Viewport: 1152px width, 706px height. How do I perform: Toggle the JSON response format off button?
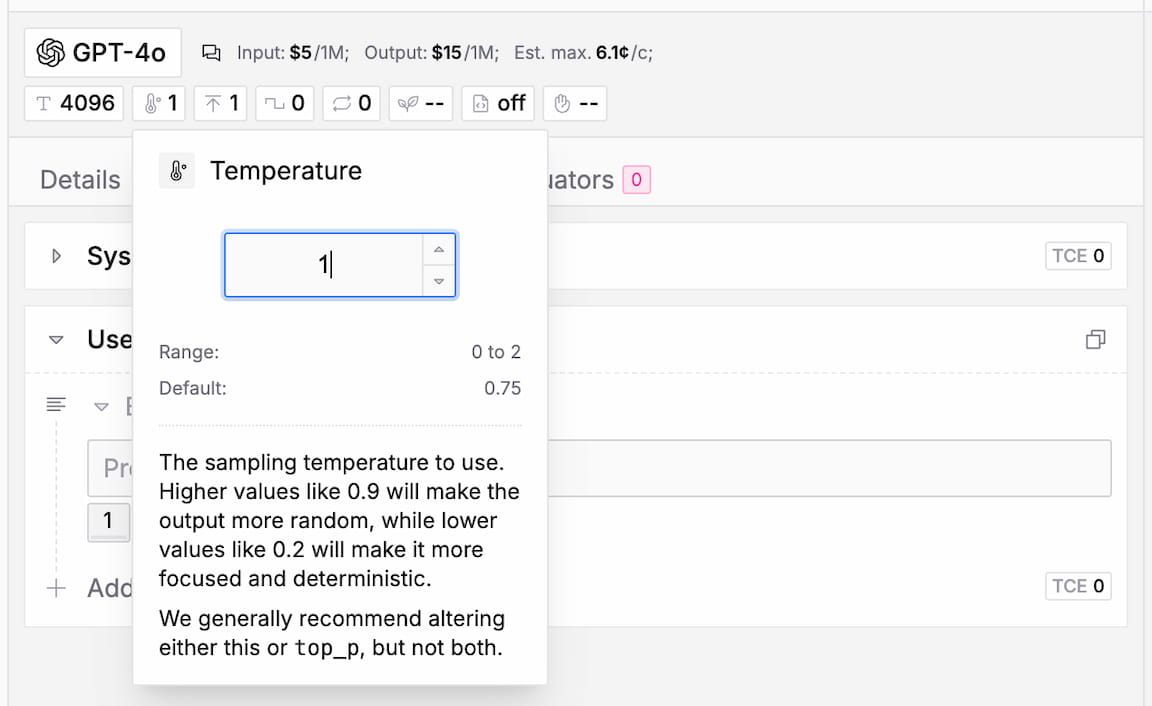(x=498, y=103)
